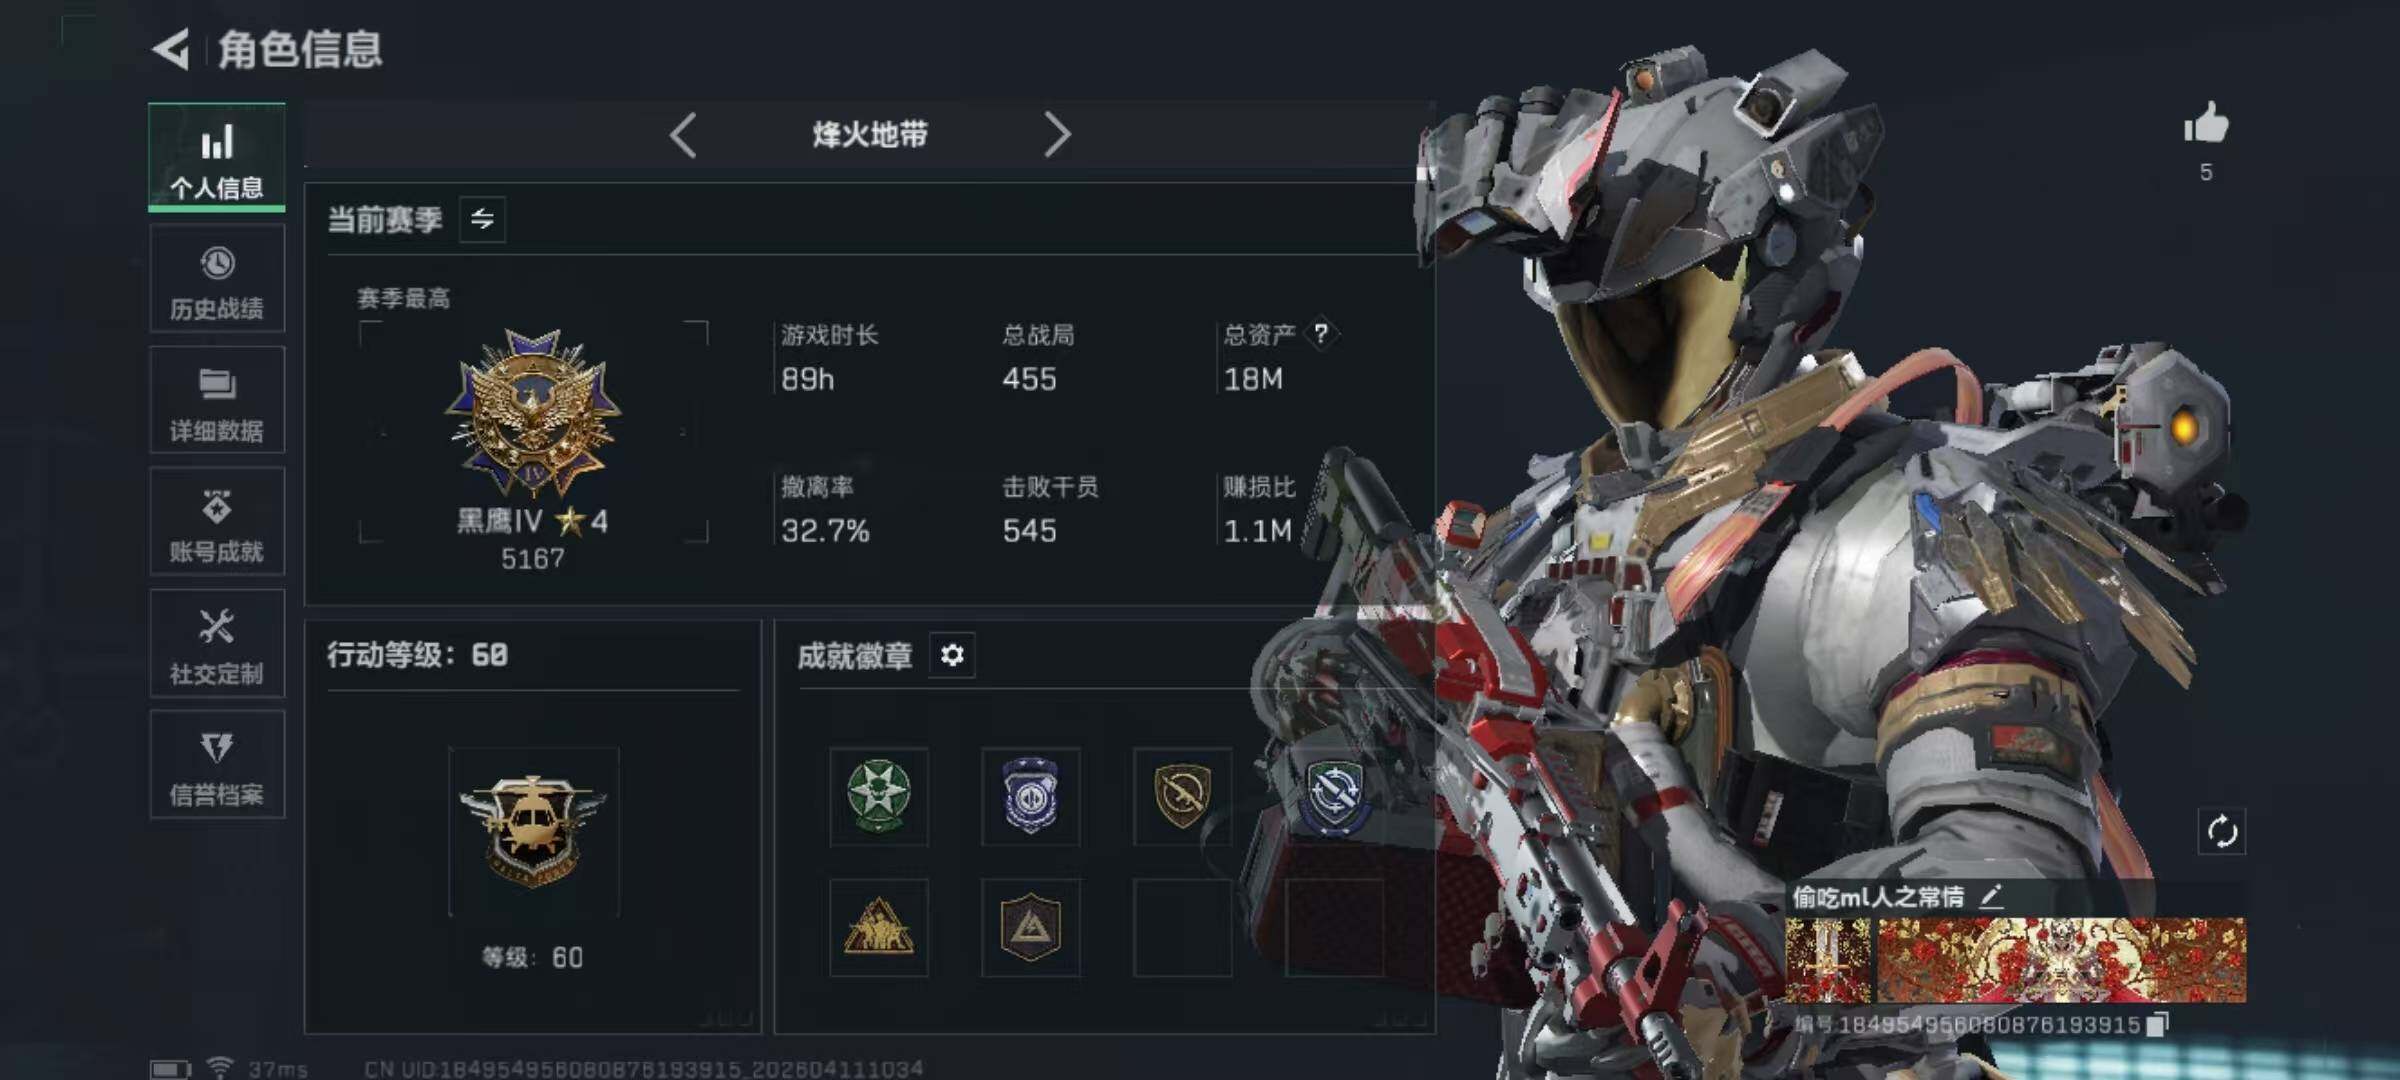This screenshot has width=2400, height=1080.
Task: Open the 详细数据 section
Action: (217, 400)
